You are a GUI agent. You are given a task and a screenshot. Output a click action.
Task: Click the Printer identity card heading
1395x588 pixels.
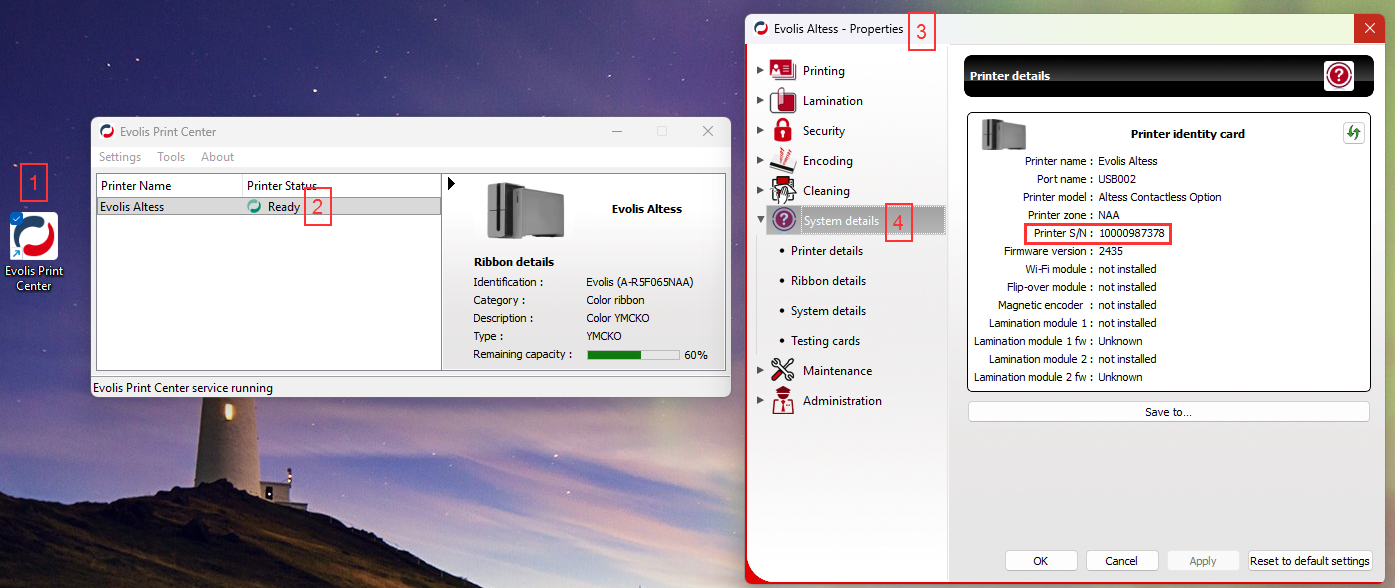coord(1187,134)
